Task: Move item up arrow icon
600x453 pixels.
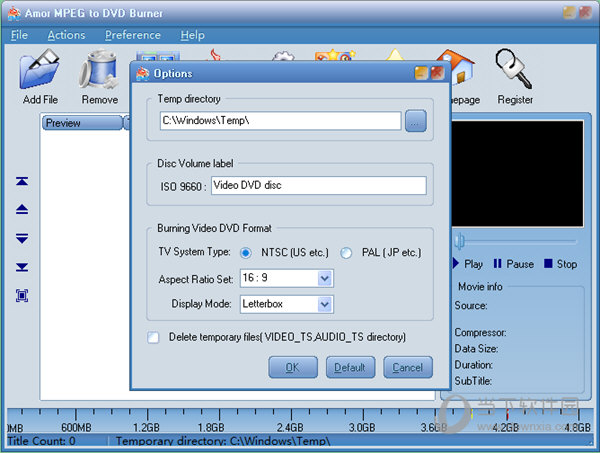Action: pos(22,209)
